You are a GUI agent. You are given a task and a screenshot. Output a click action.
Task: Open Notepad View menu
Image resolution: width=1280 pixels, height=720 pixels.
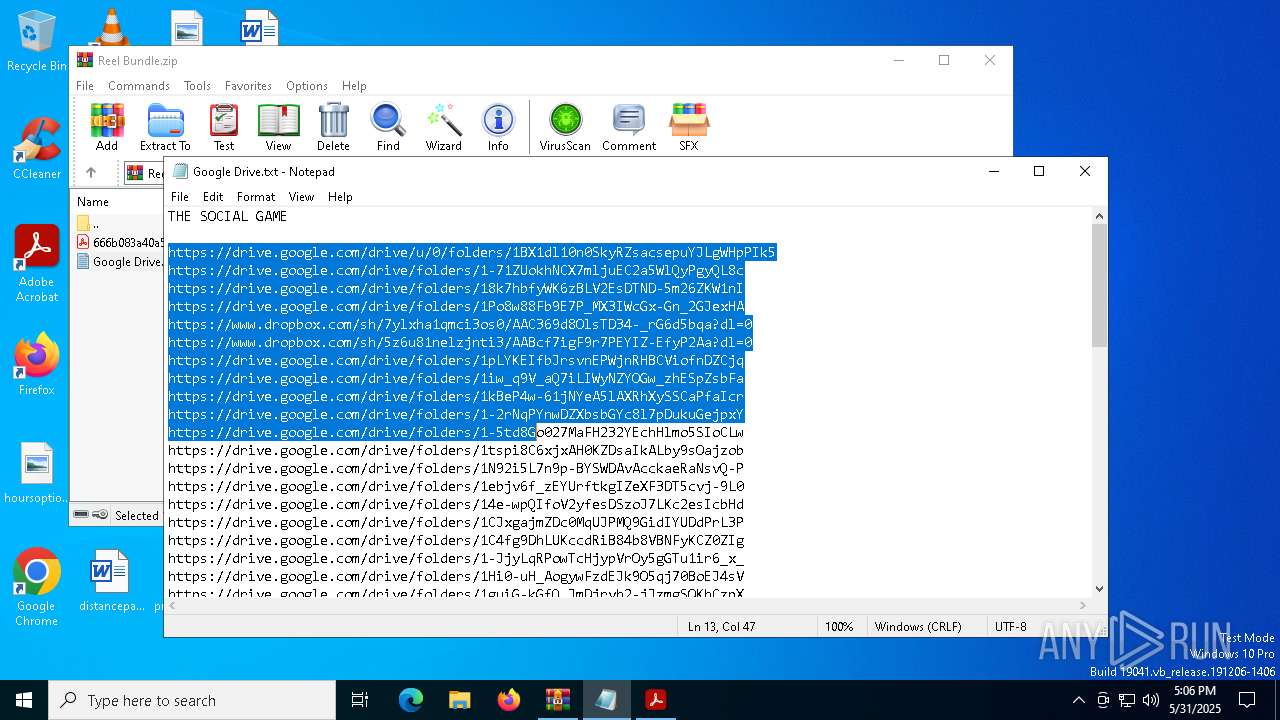click(x=301, y=197)
